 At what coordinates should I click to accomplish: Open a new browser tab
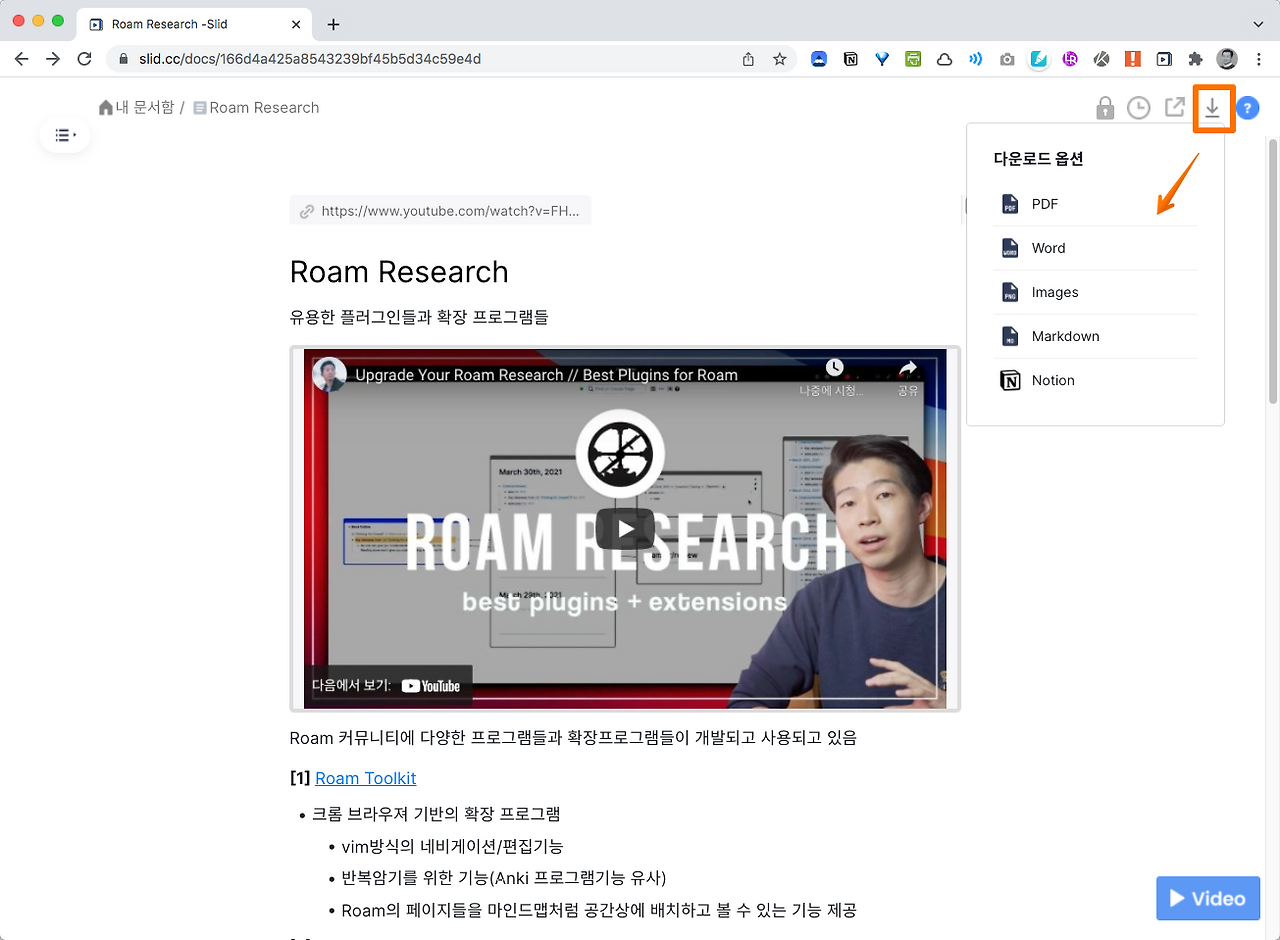(333, 24)
